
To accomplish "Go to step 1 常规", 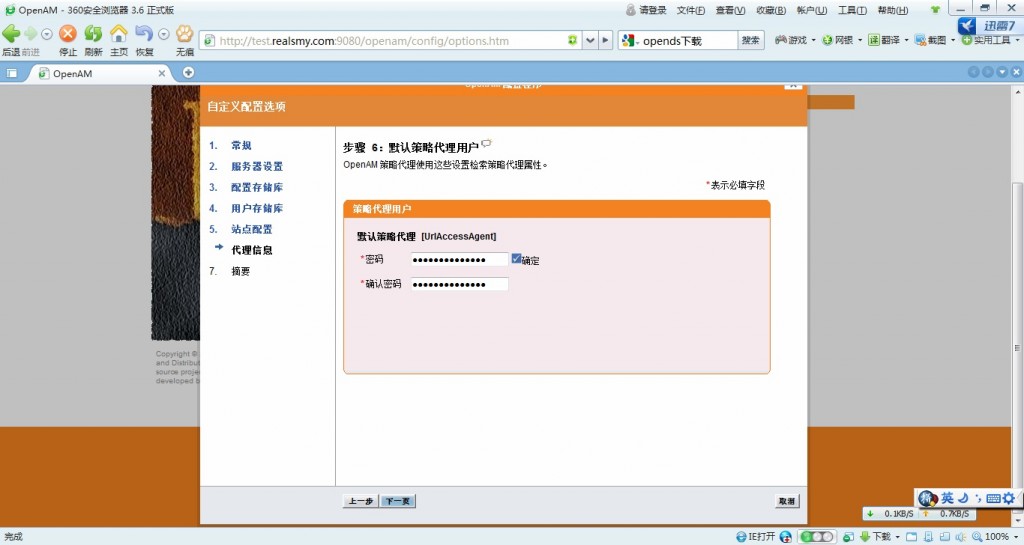I will [241, 145].
